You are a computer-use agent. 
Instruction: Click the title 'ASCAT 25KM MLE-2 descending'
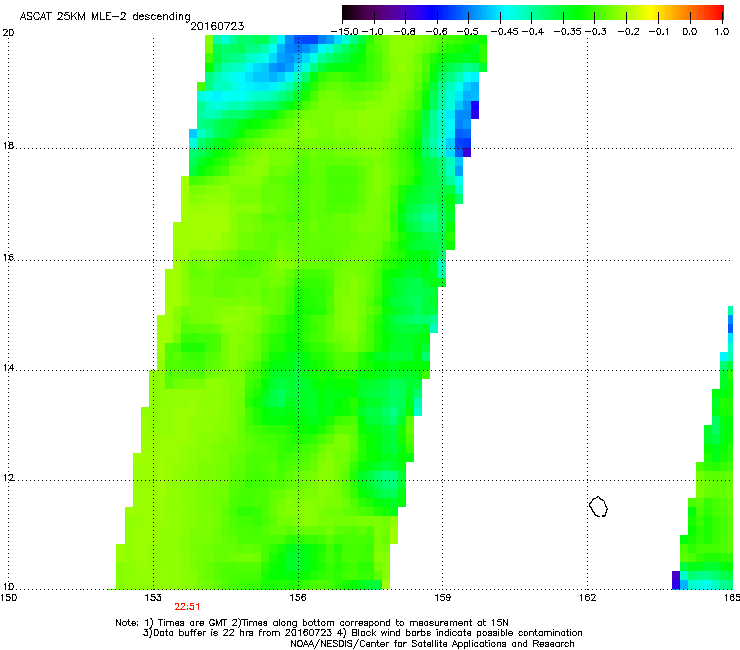(x=105, y=16)
